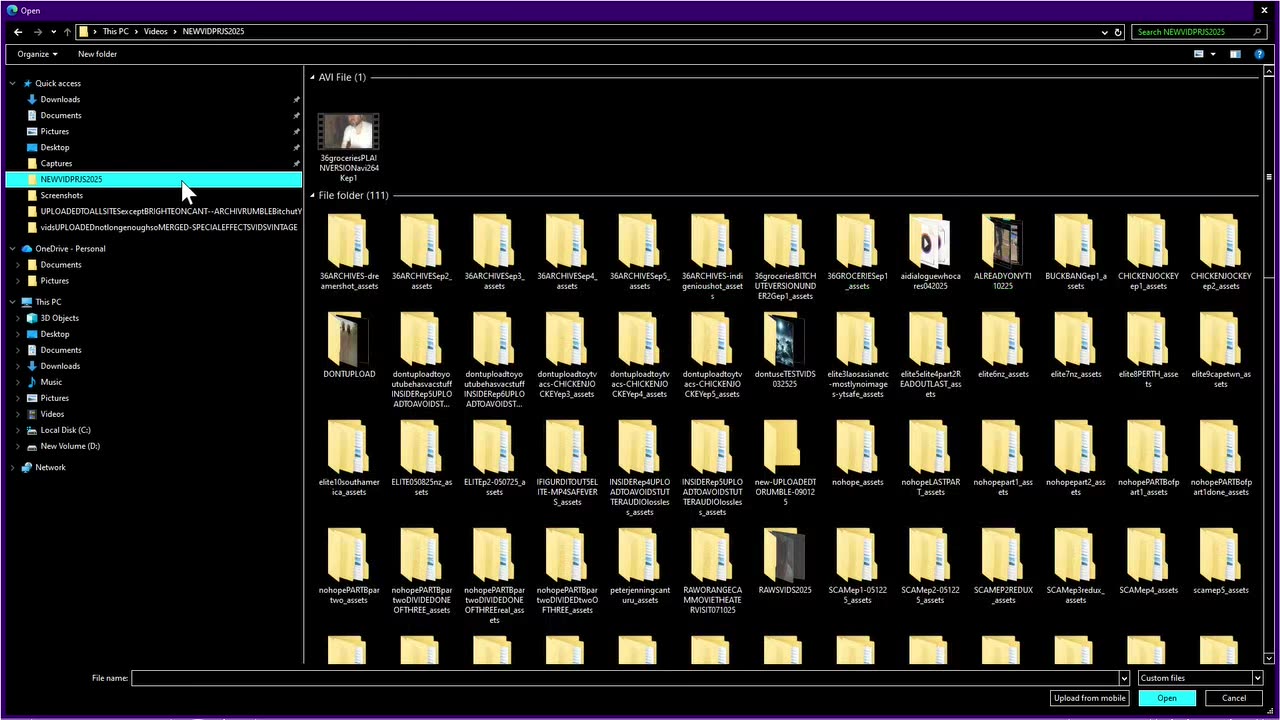Go back using the Back arrow
This screenshot has width=1280, height=720.
[x=18, y=32]
